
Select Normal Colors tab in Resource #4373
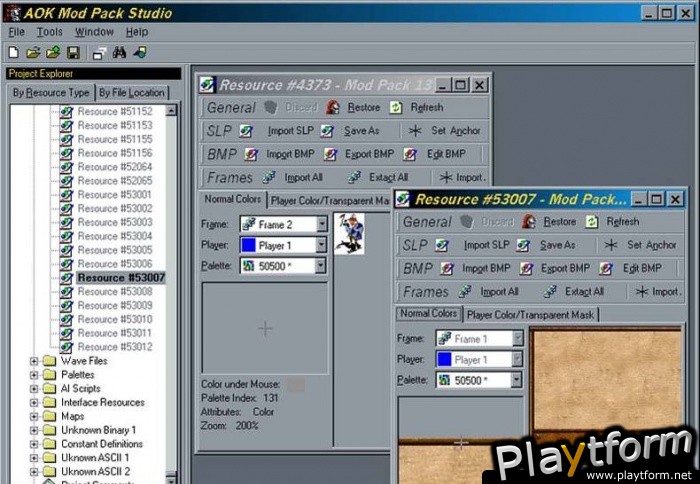coord(232,199)
